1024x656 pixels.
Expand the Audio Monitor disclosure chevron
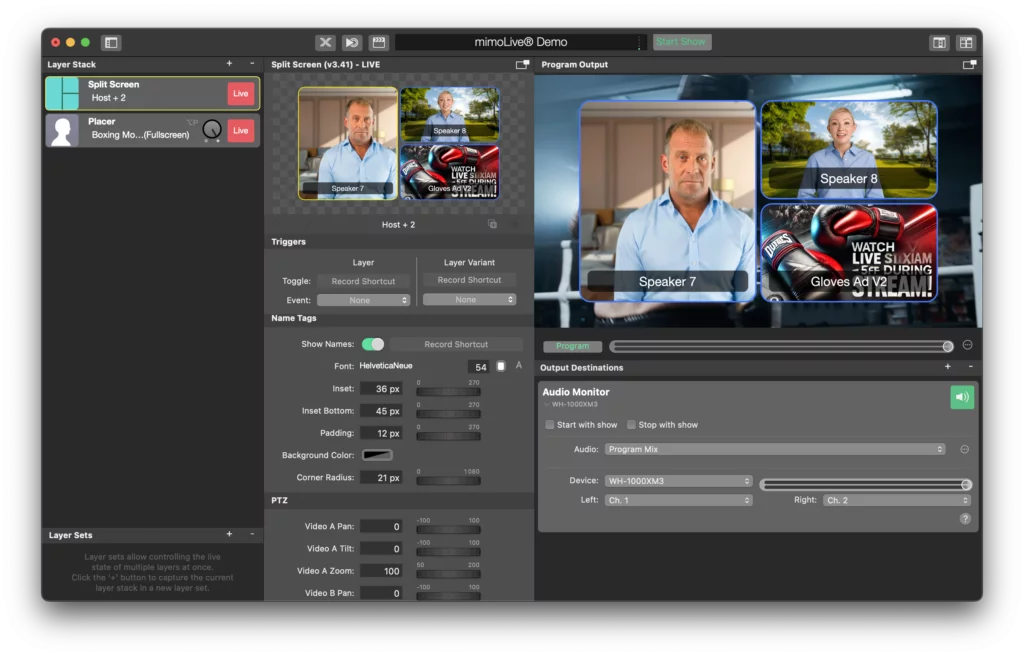tap(547, 404)
